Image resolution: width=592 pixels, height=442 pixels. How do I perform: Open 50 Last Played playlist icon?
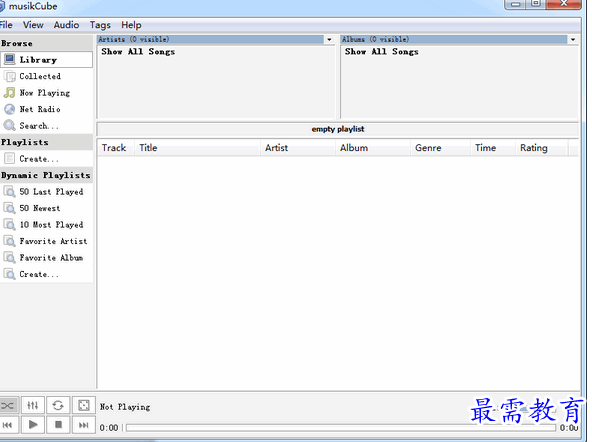click(x=9, y=192)
